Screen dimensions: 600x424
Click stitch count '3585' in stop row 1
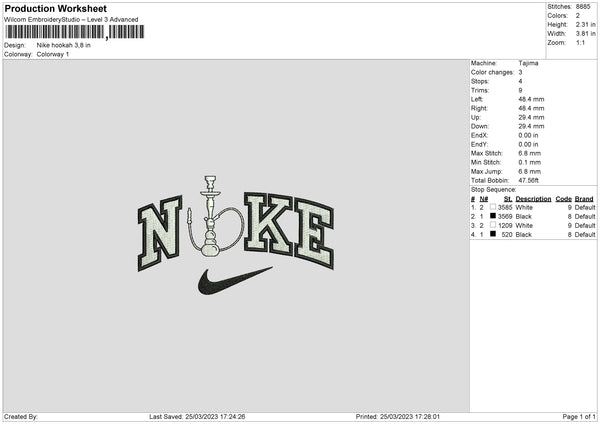click(x=505, y=207)
